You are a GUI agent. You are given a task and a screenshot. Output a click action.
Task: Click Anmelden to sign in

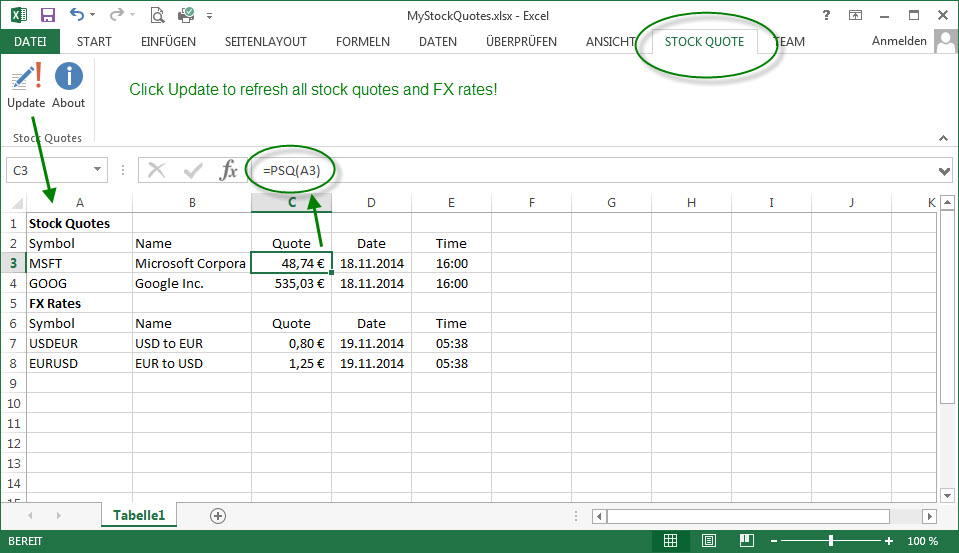(x=899, y=42)
